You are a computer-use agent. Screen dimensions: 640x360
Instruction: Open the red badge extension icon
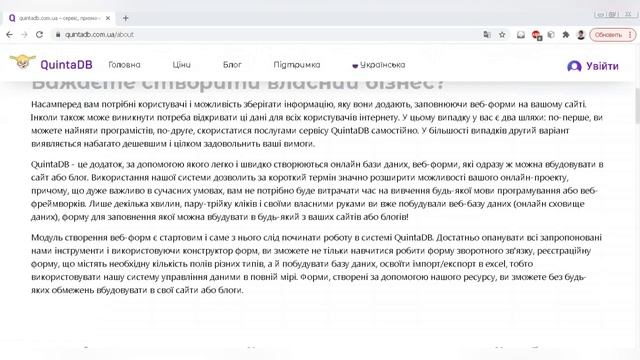tap(536, 35)
